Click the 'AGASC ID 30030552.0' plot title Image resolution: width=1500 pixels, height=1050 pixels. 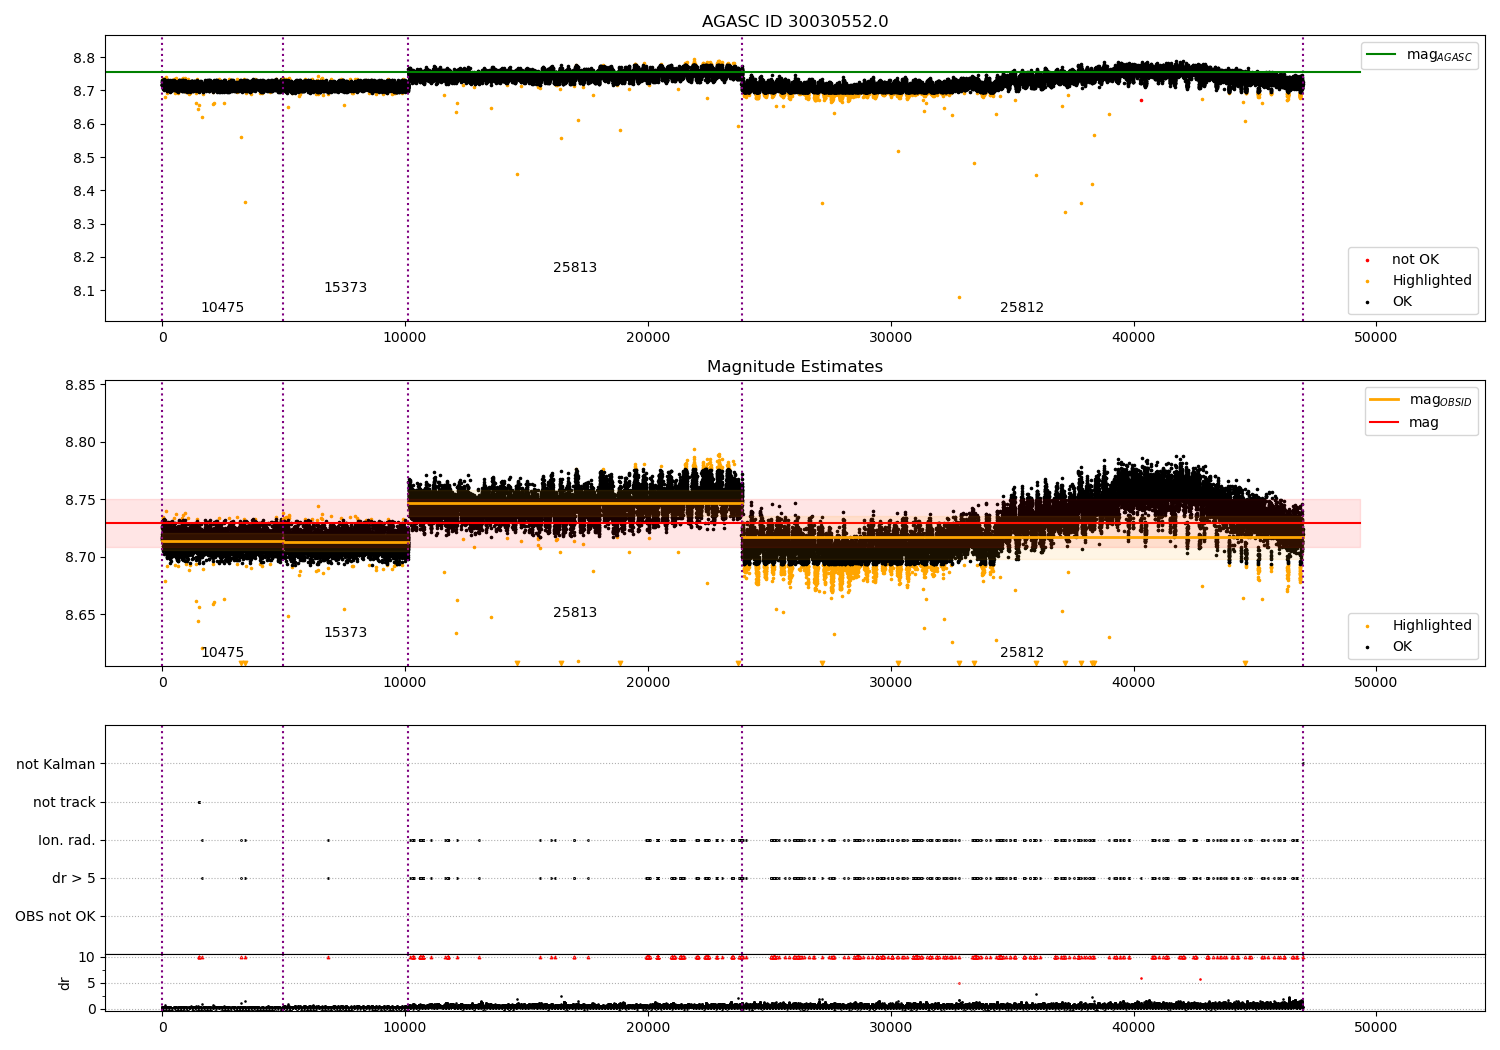795,22
